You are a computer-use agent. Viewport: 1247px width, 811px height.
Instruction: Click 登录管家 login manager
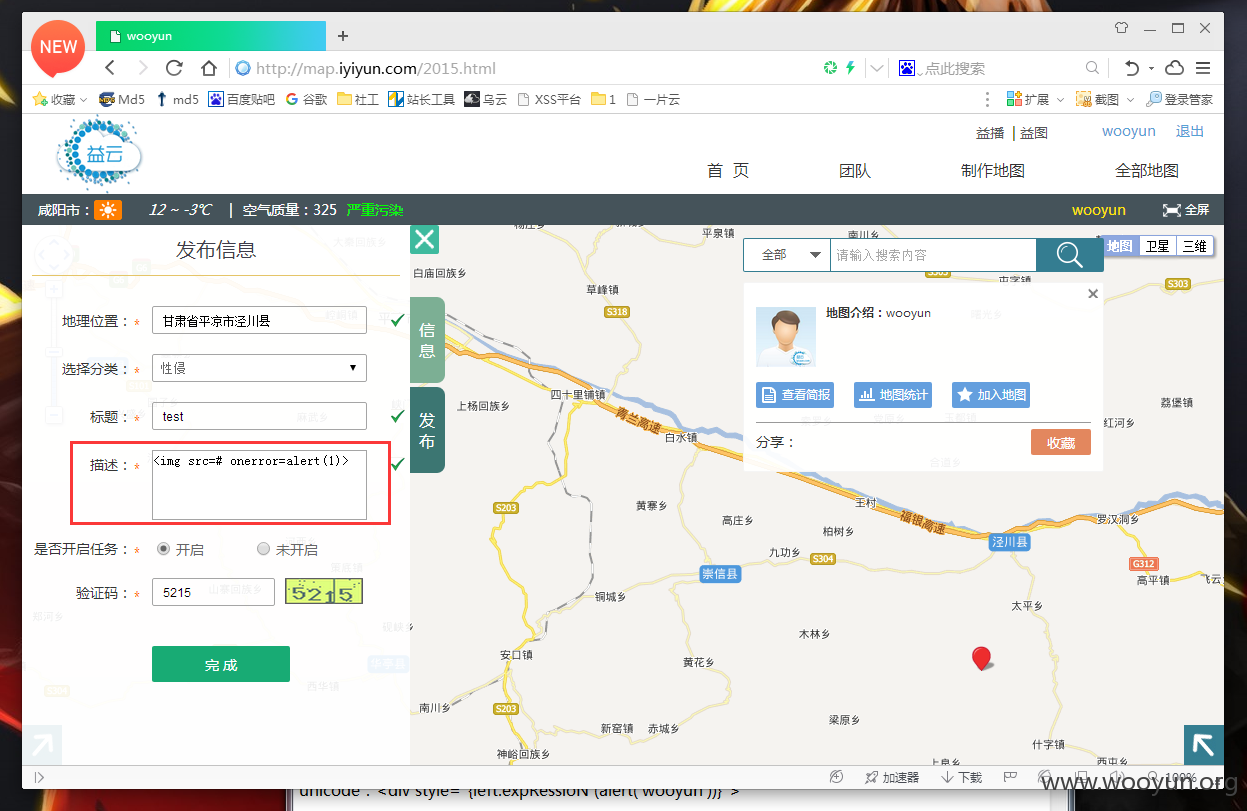coord(1180,99)
